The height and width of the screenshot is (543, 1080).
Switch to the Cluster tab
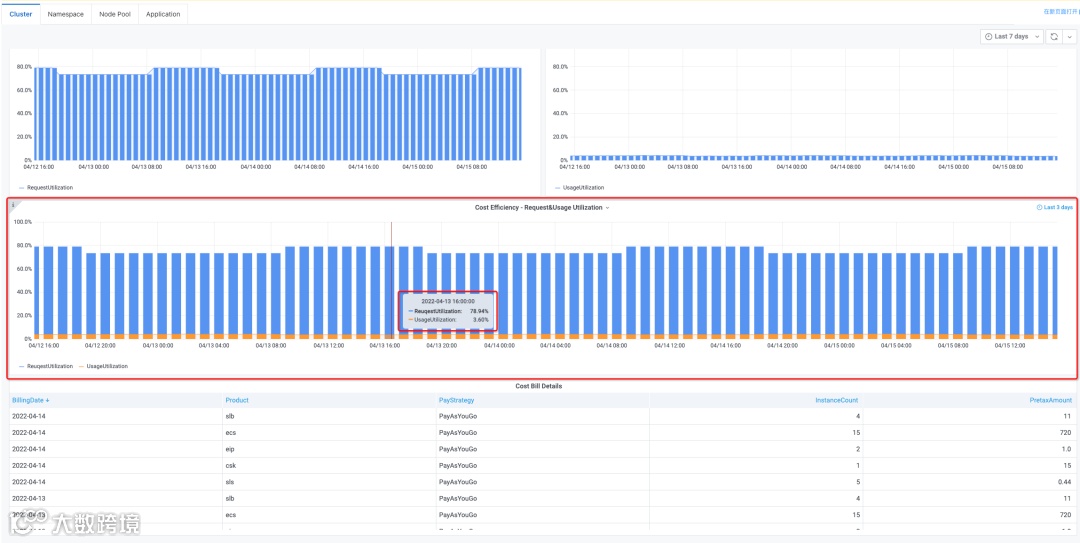(x=21, y=14)
